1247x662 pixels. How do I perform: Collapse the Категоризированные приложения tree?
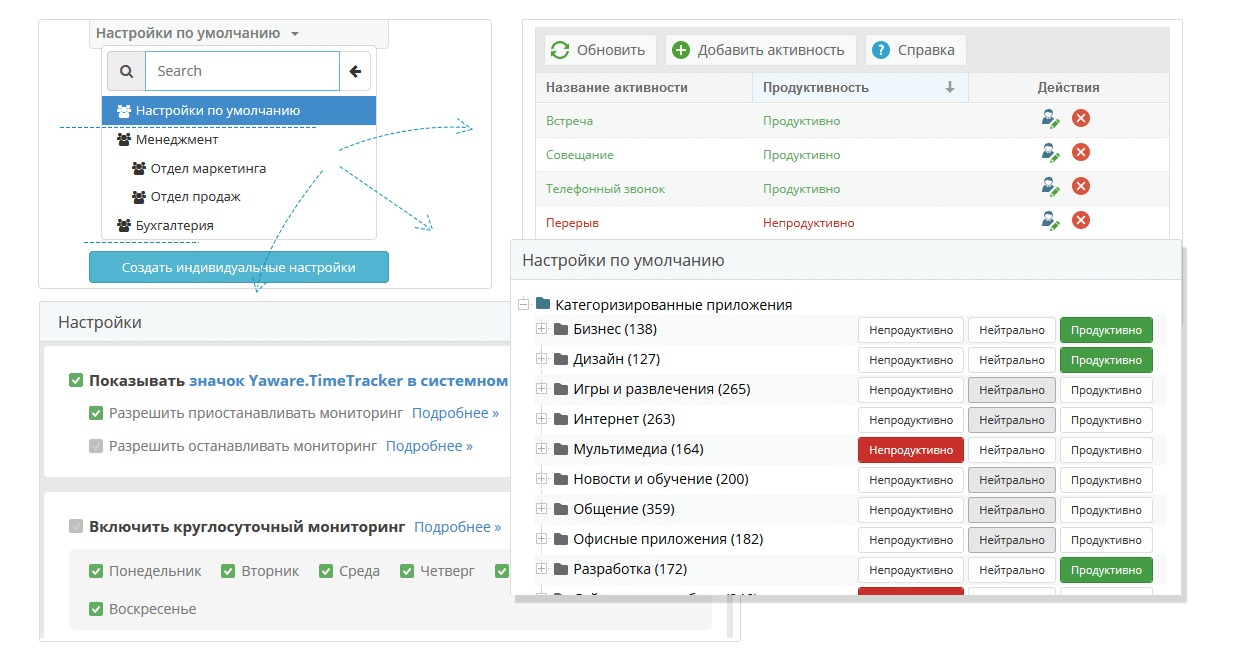coord(523,304)
